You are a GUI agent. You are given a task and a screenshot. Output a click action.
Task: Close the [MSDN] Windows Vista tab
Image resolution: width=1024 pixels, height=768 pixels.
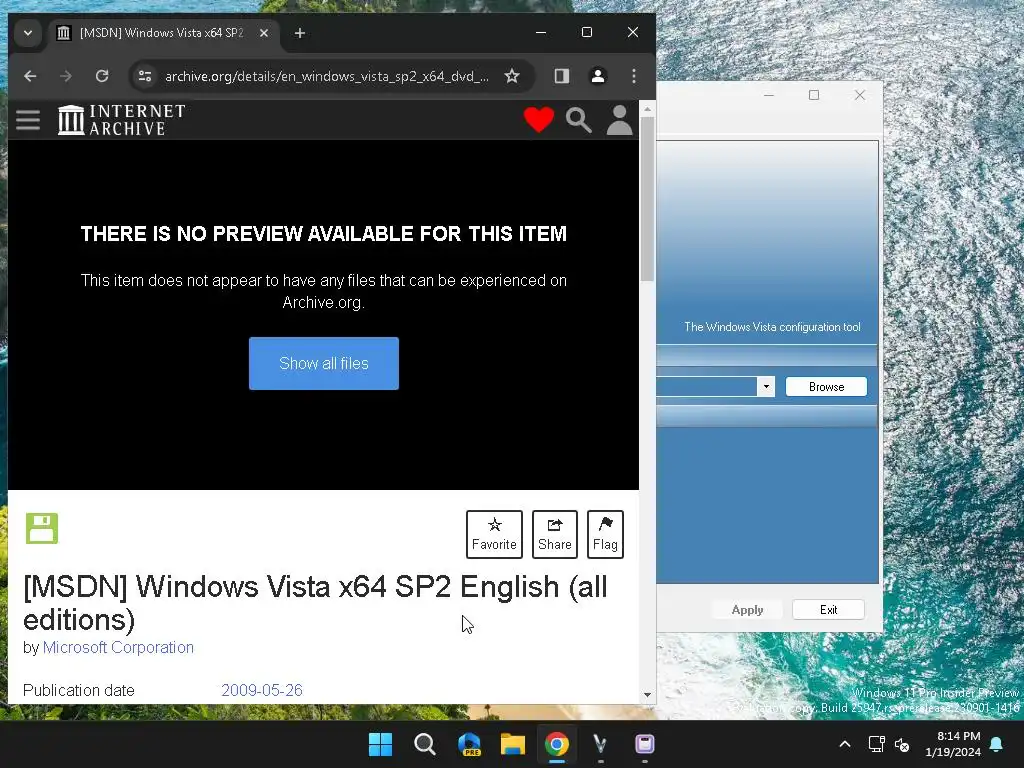(264, 33)
